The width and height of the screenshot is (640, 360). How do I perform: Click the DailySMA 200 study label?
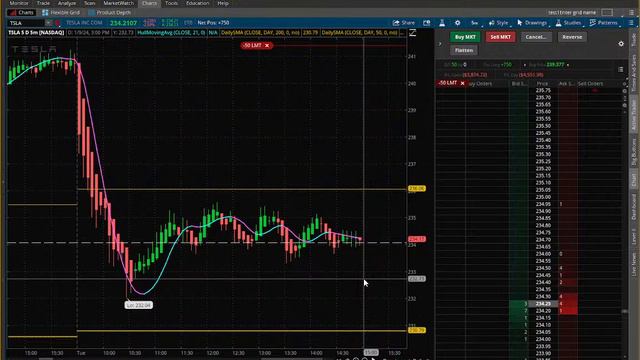coord(261,33)
